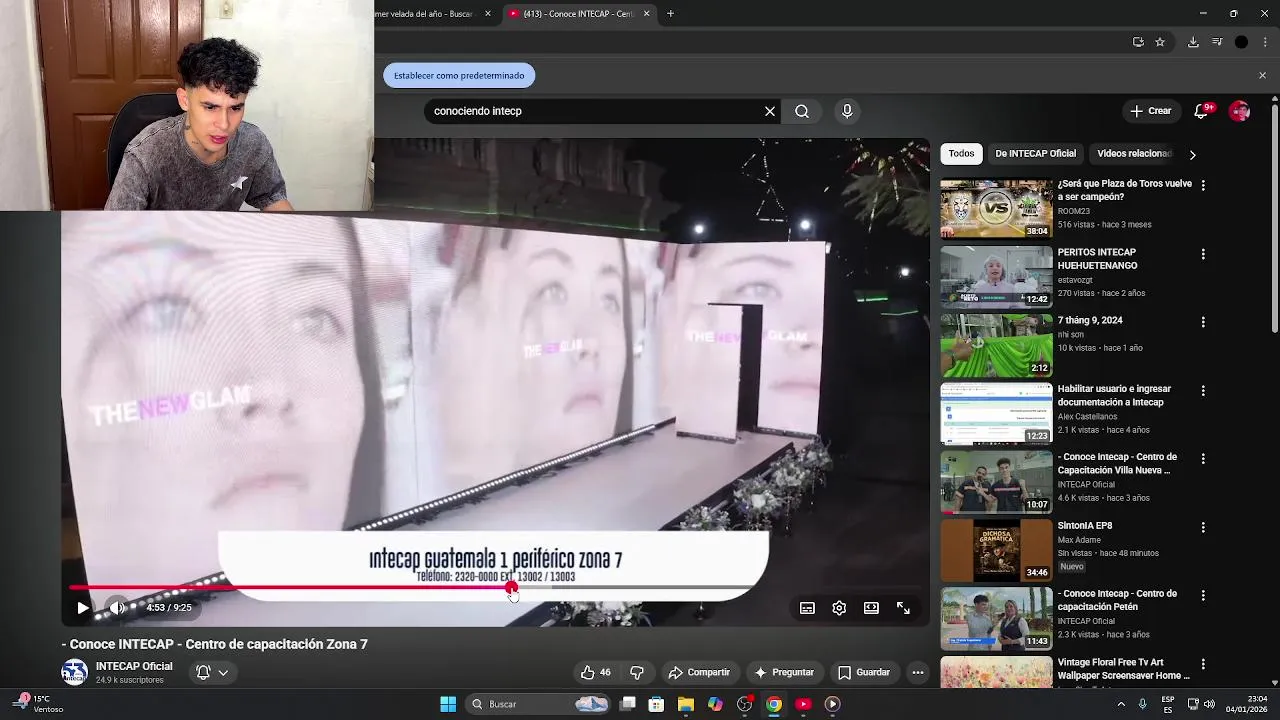Click install app icon in address bar
This screenshot has height=720, width=1280.
tap(1138, 42)
